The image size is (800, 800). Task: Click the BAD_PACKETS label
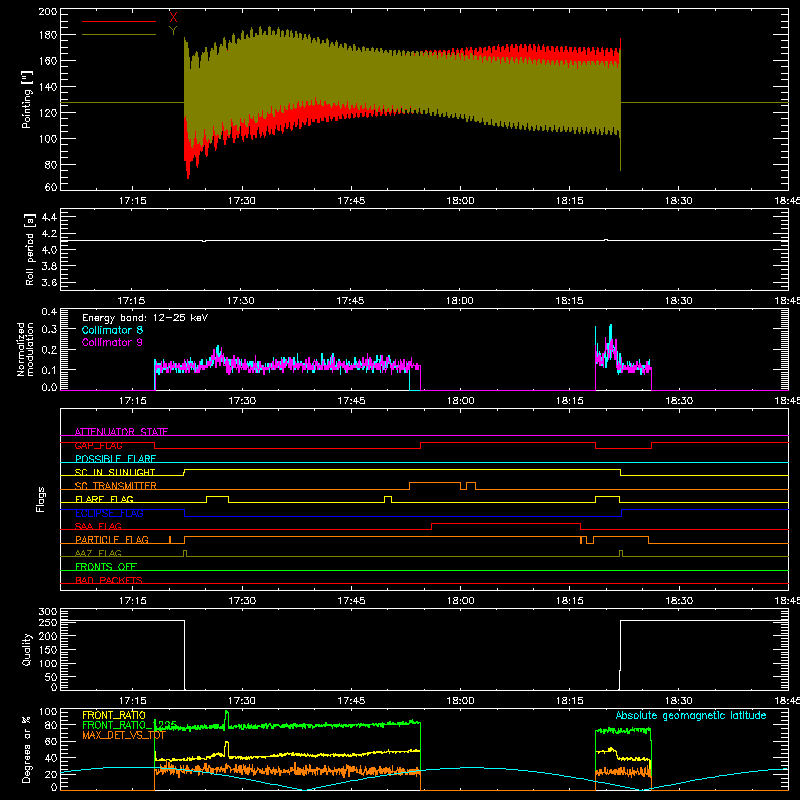109,580
